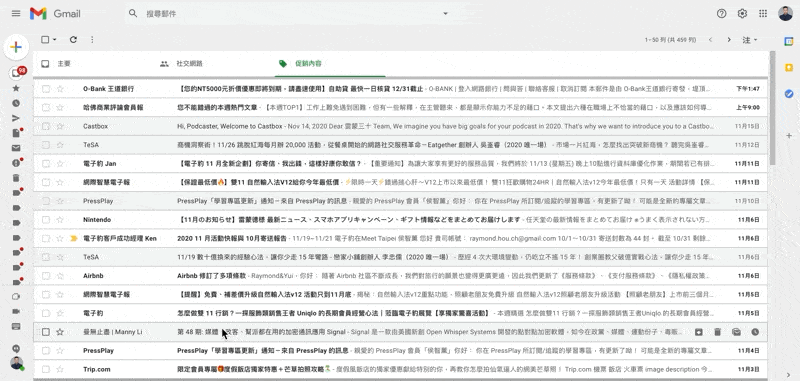Screen dimensions: 800x381
Task: Open Google Calendar in side panel
Action: tap(789, 41)
